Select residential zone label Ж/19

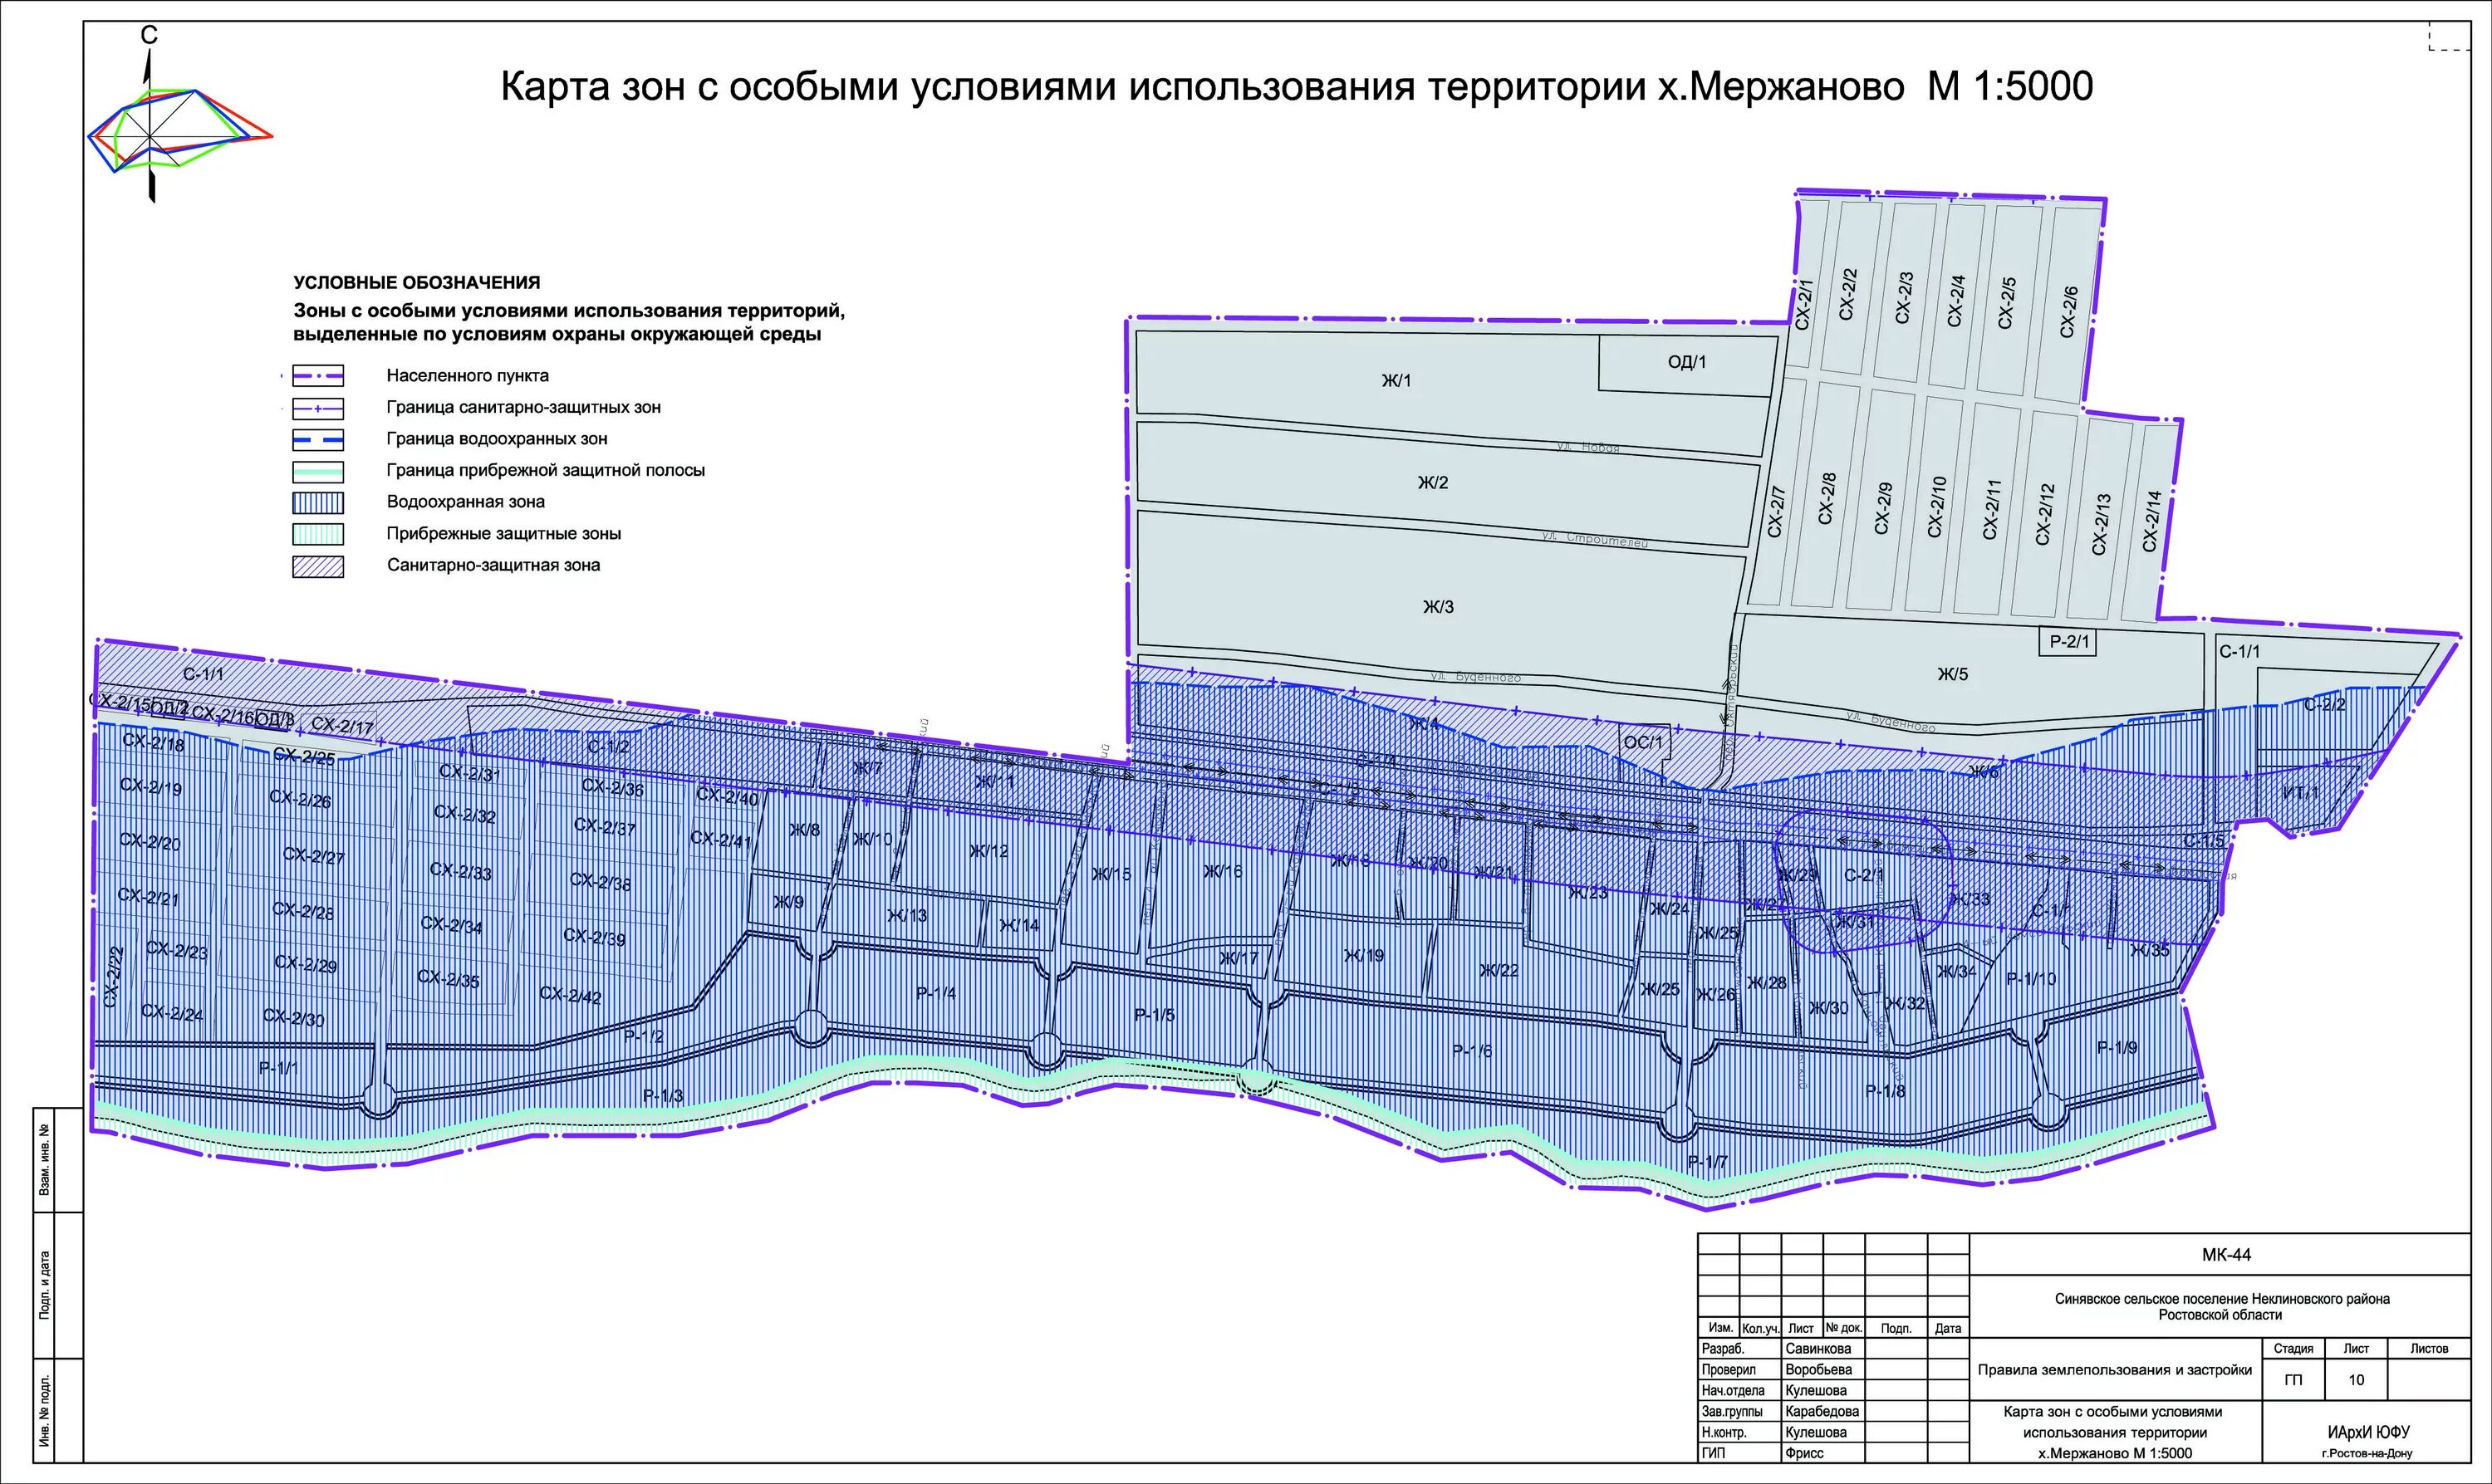click(1364, 956)
